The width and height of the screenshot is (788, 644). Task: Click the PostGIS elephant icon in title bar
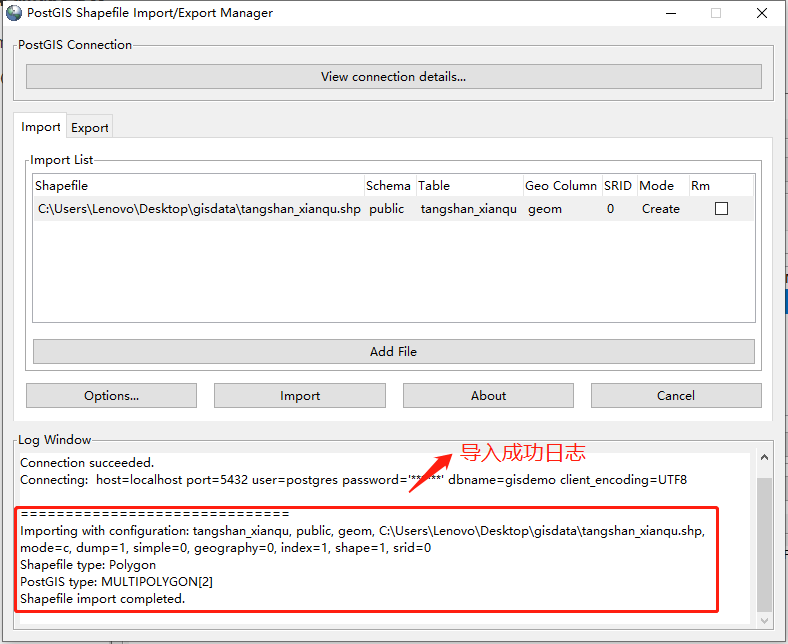[x=14, y=13]
